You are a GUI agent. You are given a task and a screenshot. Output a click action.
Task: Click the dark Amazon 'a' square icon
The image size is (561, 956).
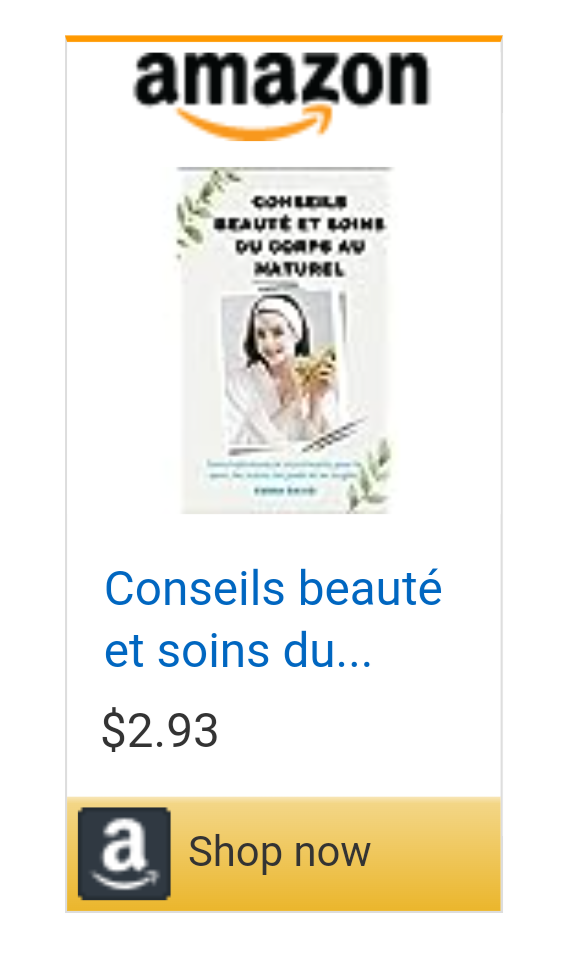point(124,853)
